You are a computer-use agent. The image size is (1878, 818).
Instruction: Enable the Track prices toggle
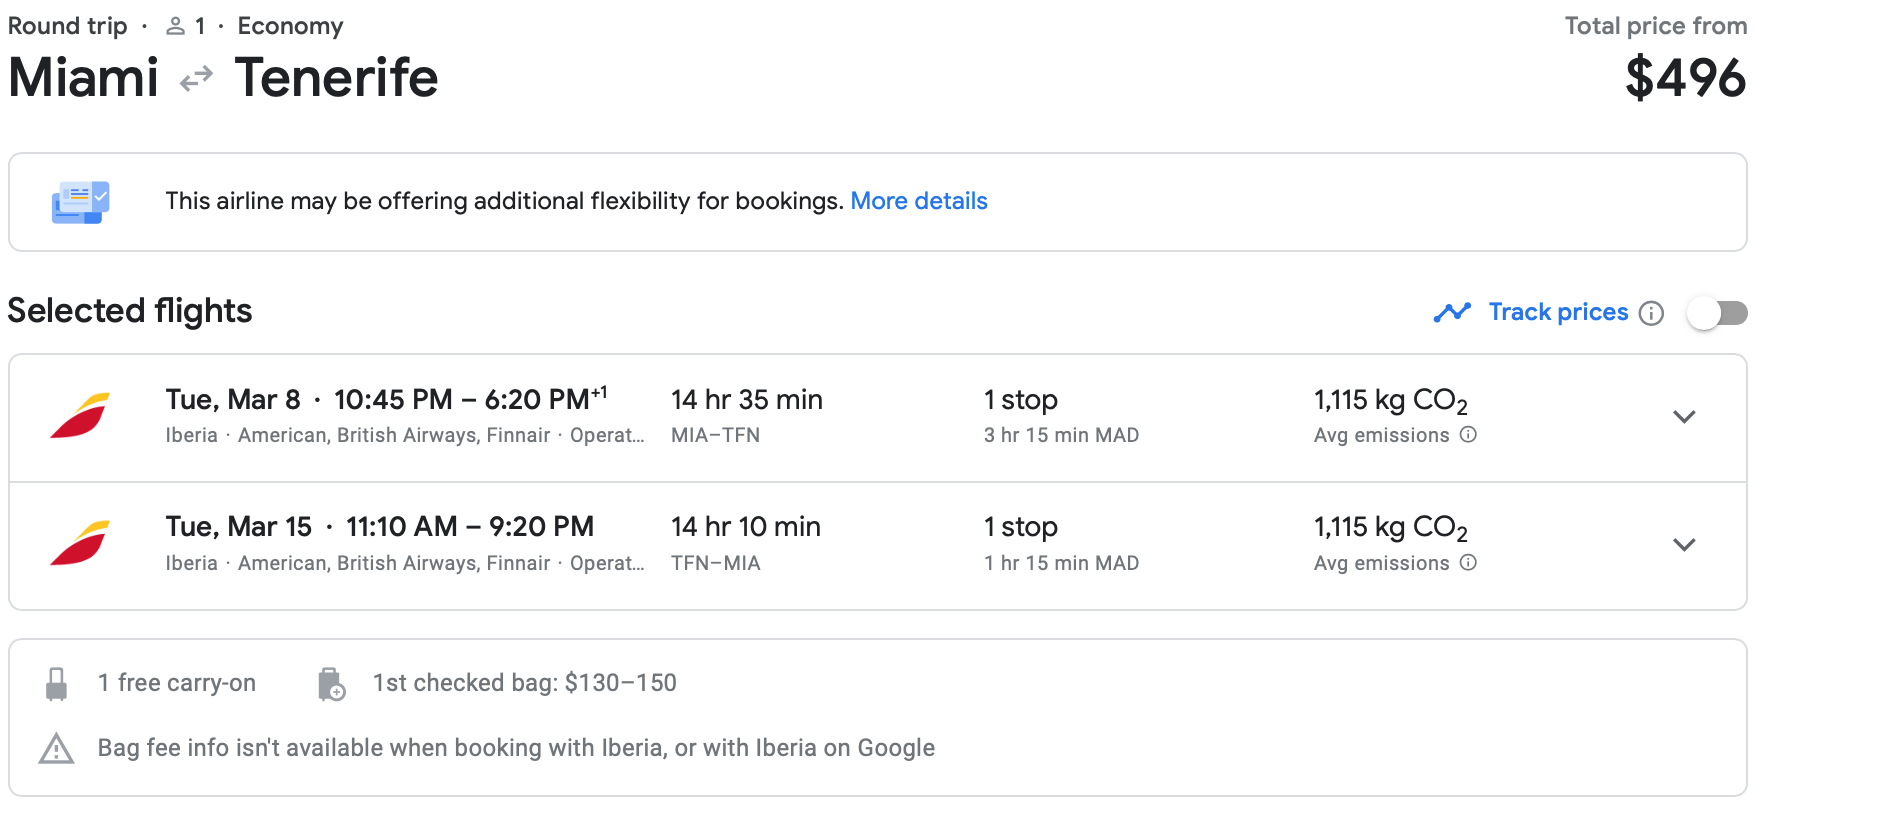pos(1717,313)
